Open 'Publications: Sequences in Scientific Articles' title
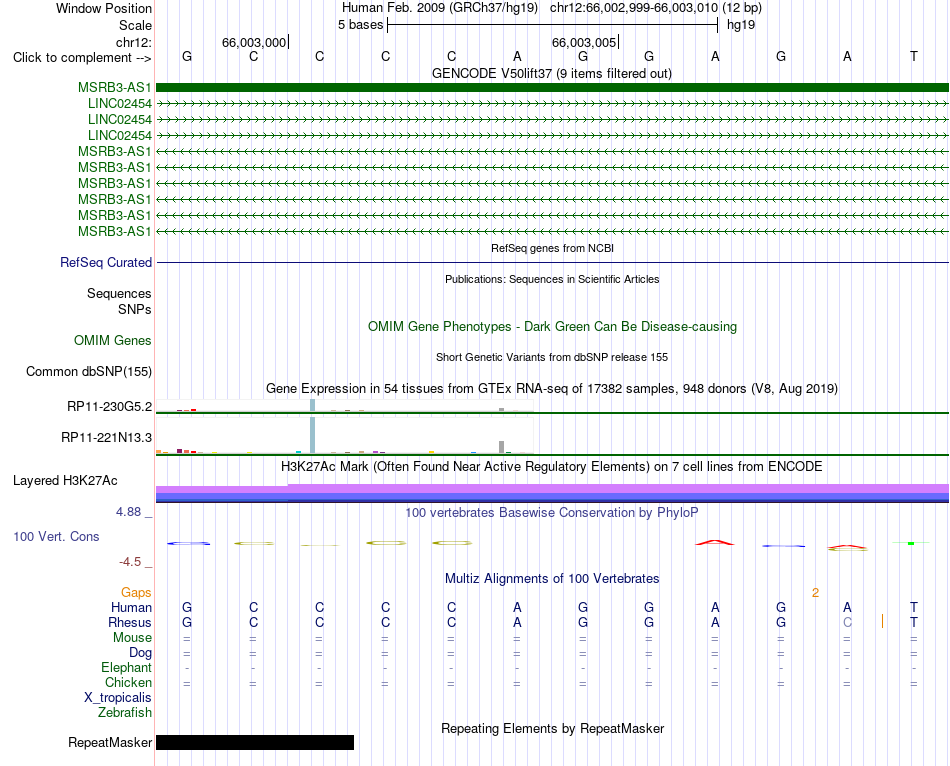Viewport: 950px width, 766px height. tap(552, 279)
